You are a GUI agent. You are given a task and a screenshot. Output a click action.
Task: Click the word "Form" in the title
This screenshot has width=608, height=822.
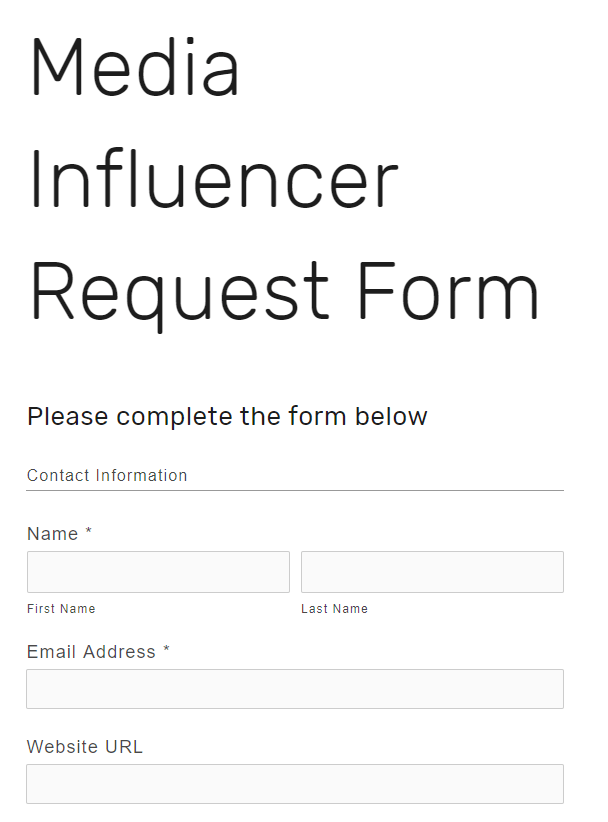tap(448, 292)
